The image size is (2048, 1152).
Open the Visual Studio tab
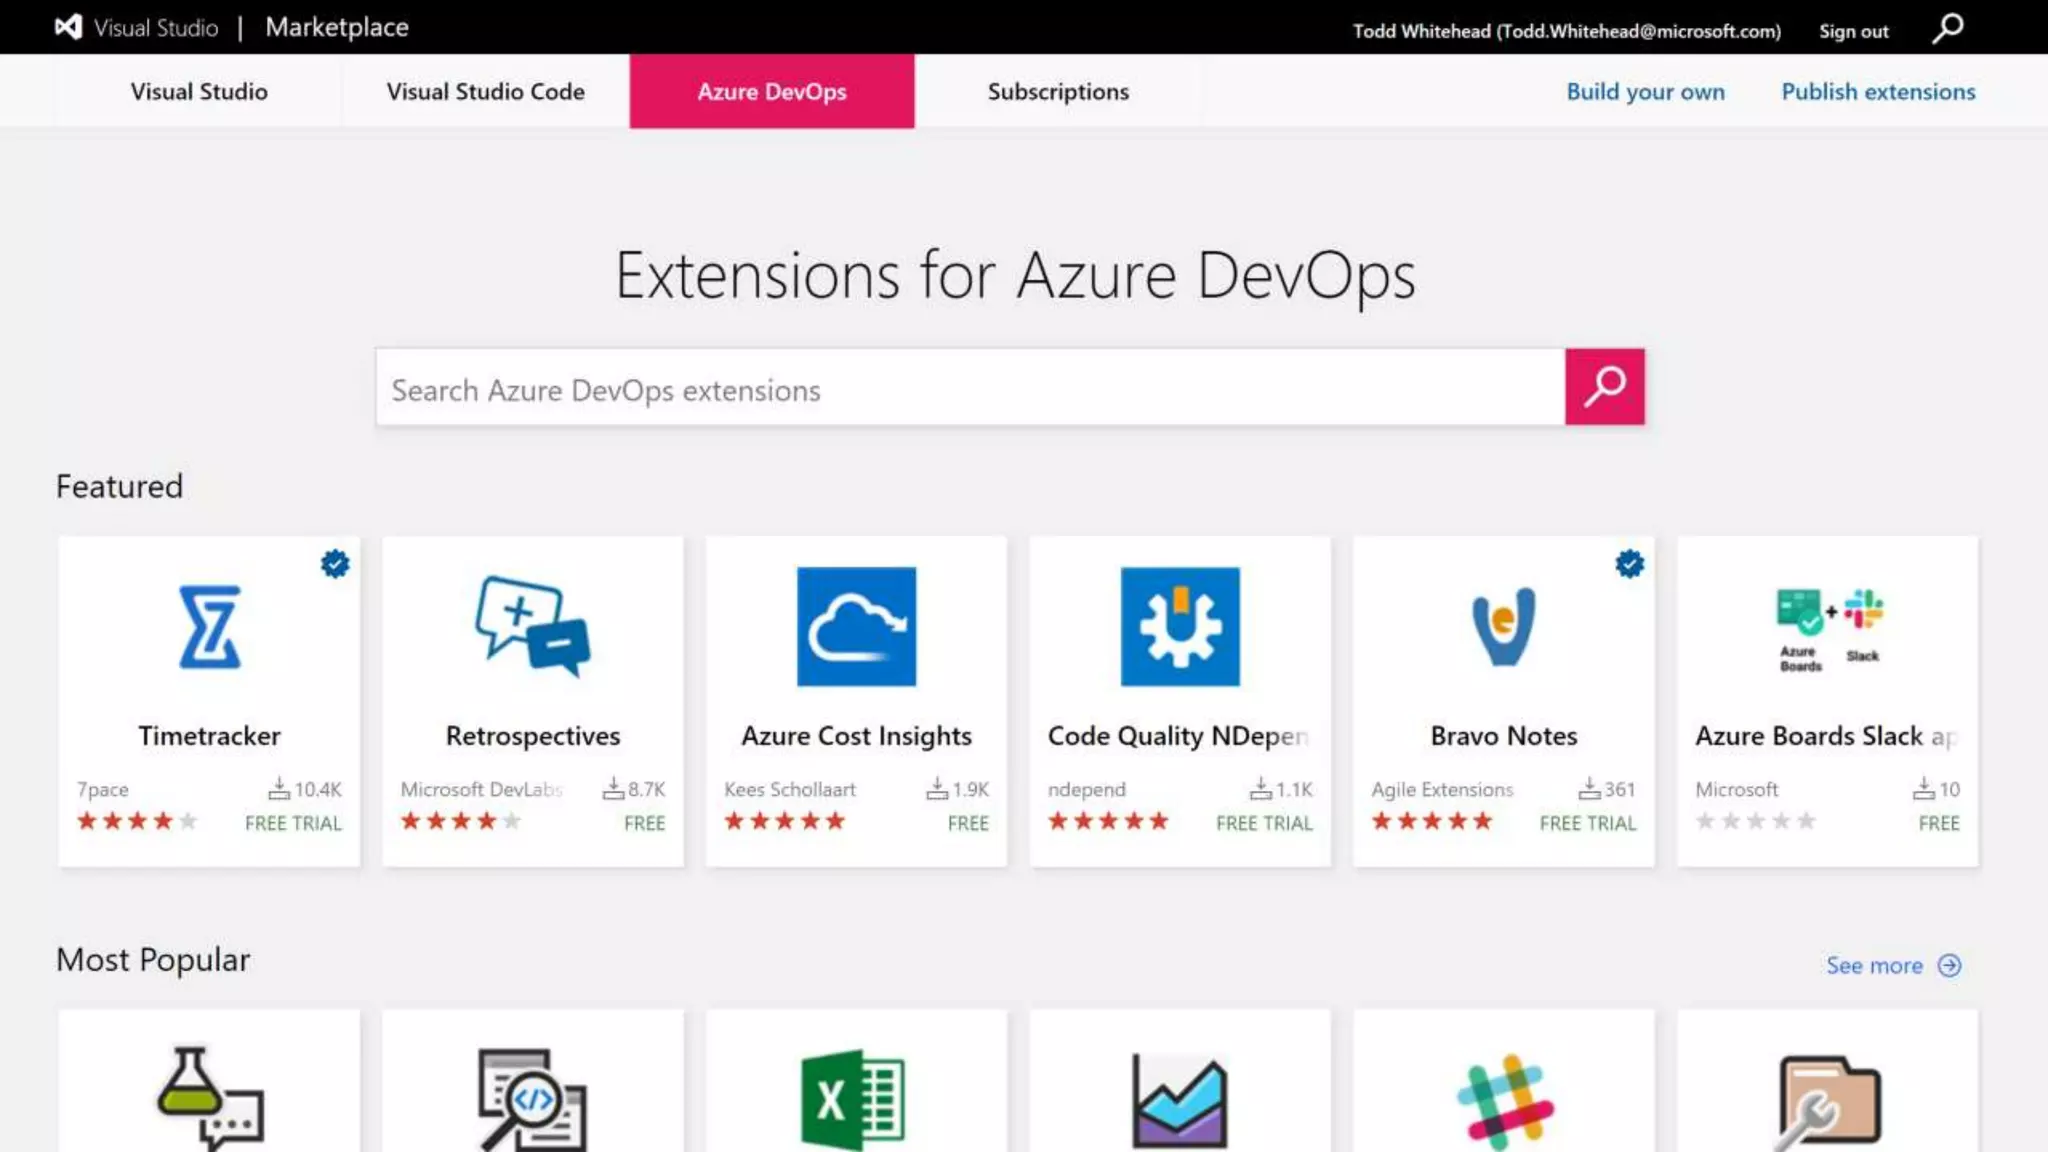click(199, 91)
